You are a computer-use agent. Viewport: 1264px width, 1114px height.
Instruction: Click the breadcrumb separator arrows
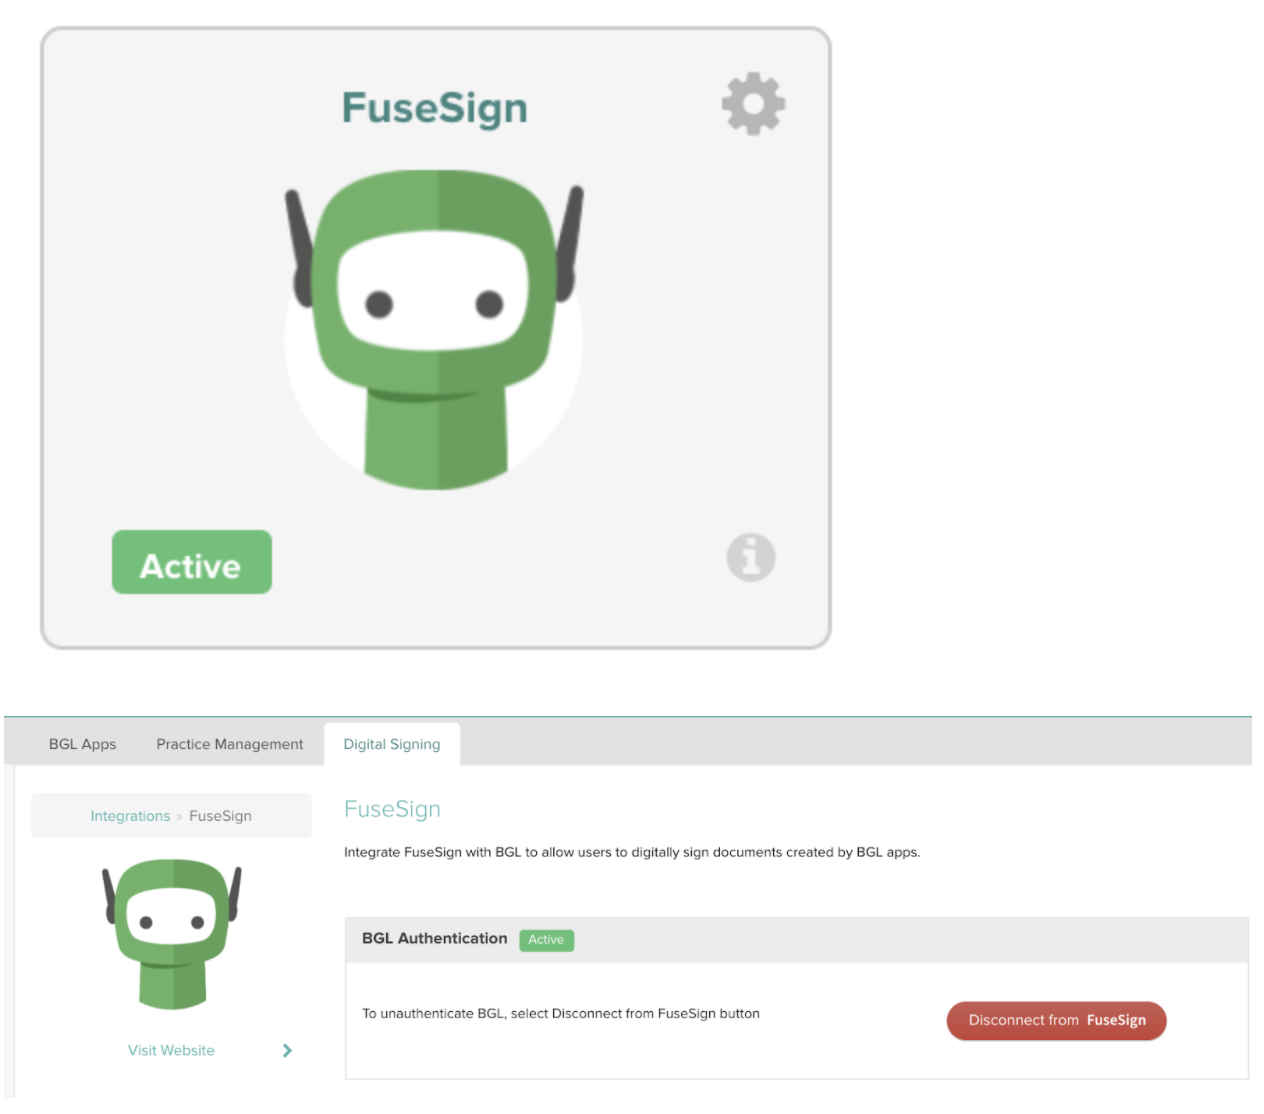click(x=180, y=817)
